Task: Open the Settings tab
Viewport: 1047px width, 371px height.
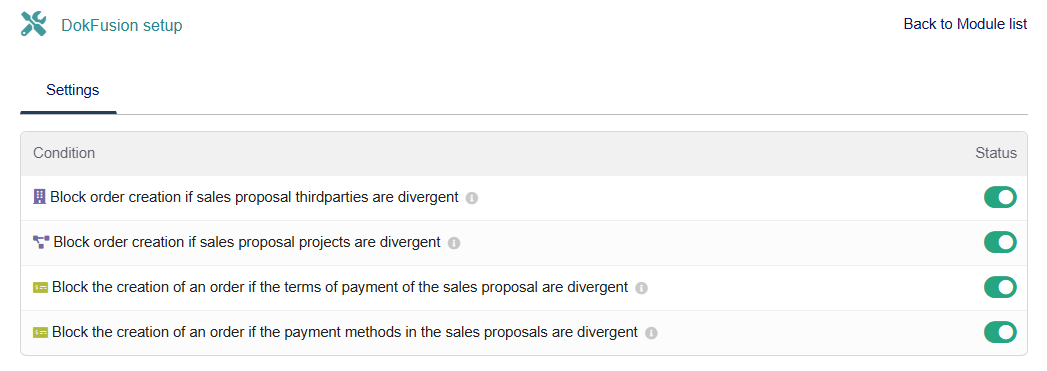Action: click(73, 90)
